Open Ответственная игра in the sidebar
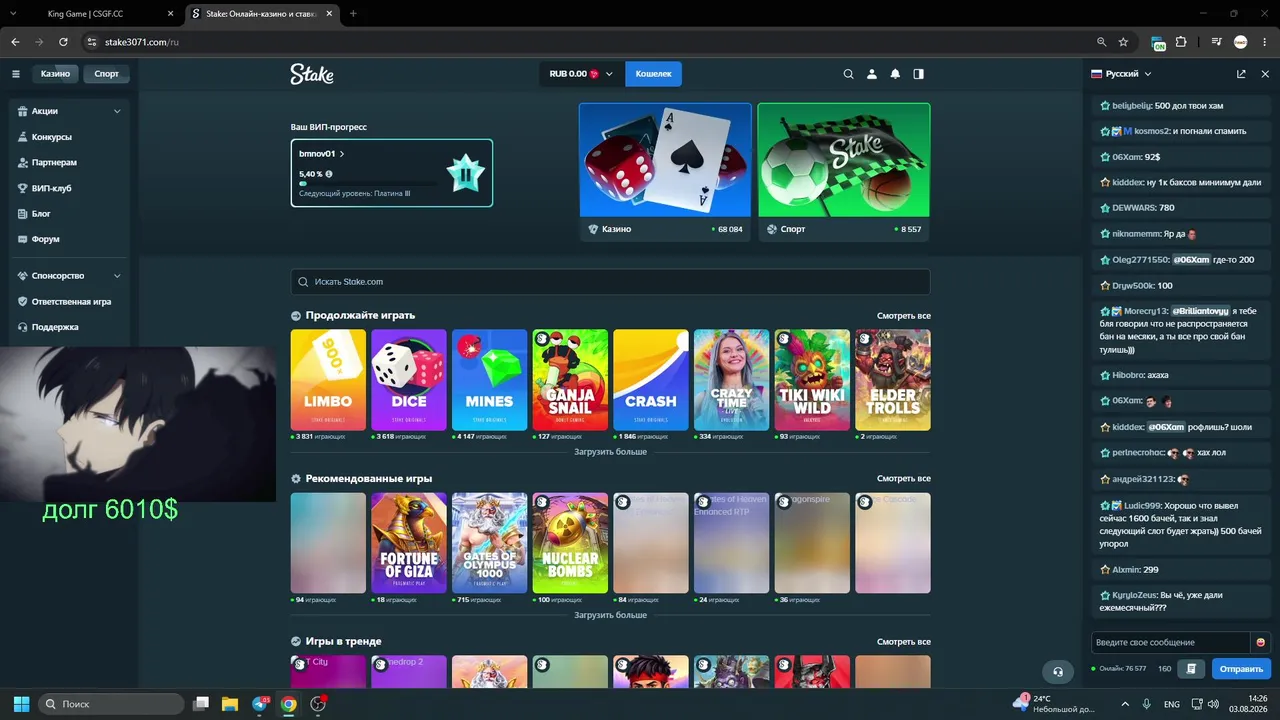 point(69,301)
